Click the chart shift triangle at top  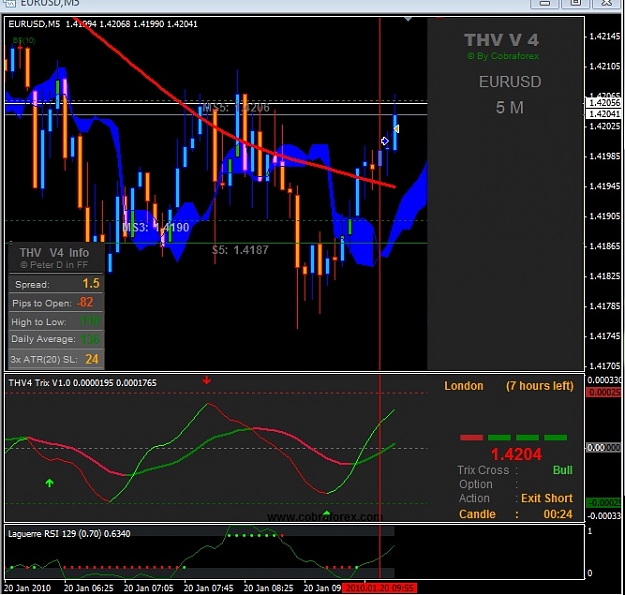pos(408,19)
